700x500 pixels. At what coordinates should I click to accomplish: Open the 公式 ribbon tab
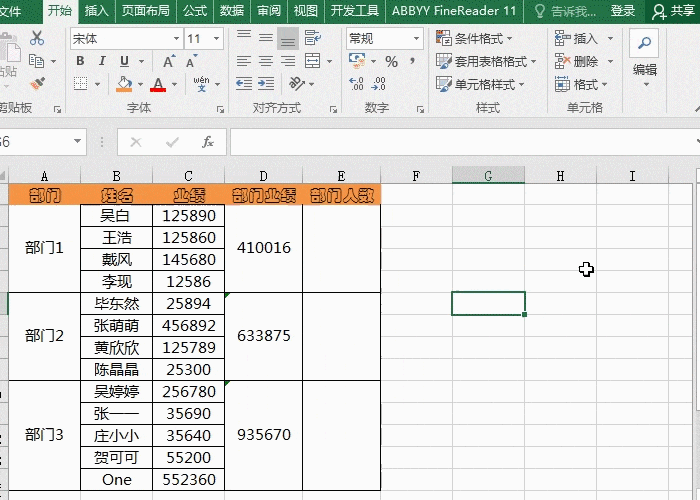pos(195,11)
